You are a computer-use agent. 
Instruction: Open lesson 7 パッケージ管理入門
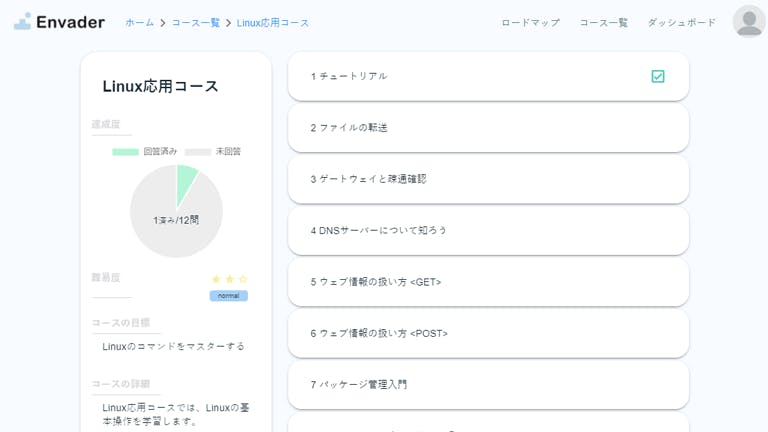488,385
